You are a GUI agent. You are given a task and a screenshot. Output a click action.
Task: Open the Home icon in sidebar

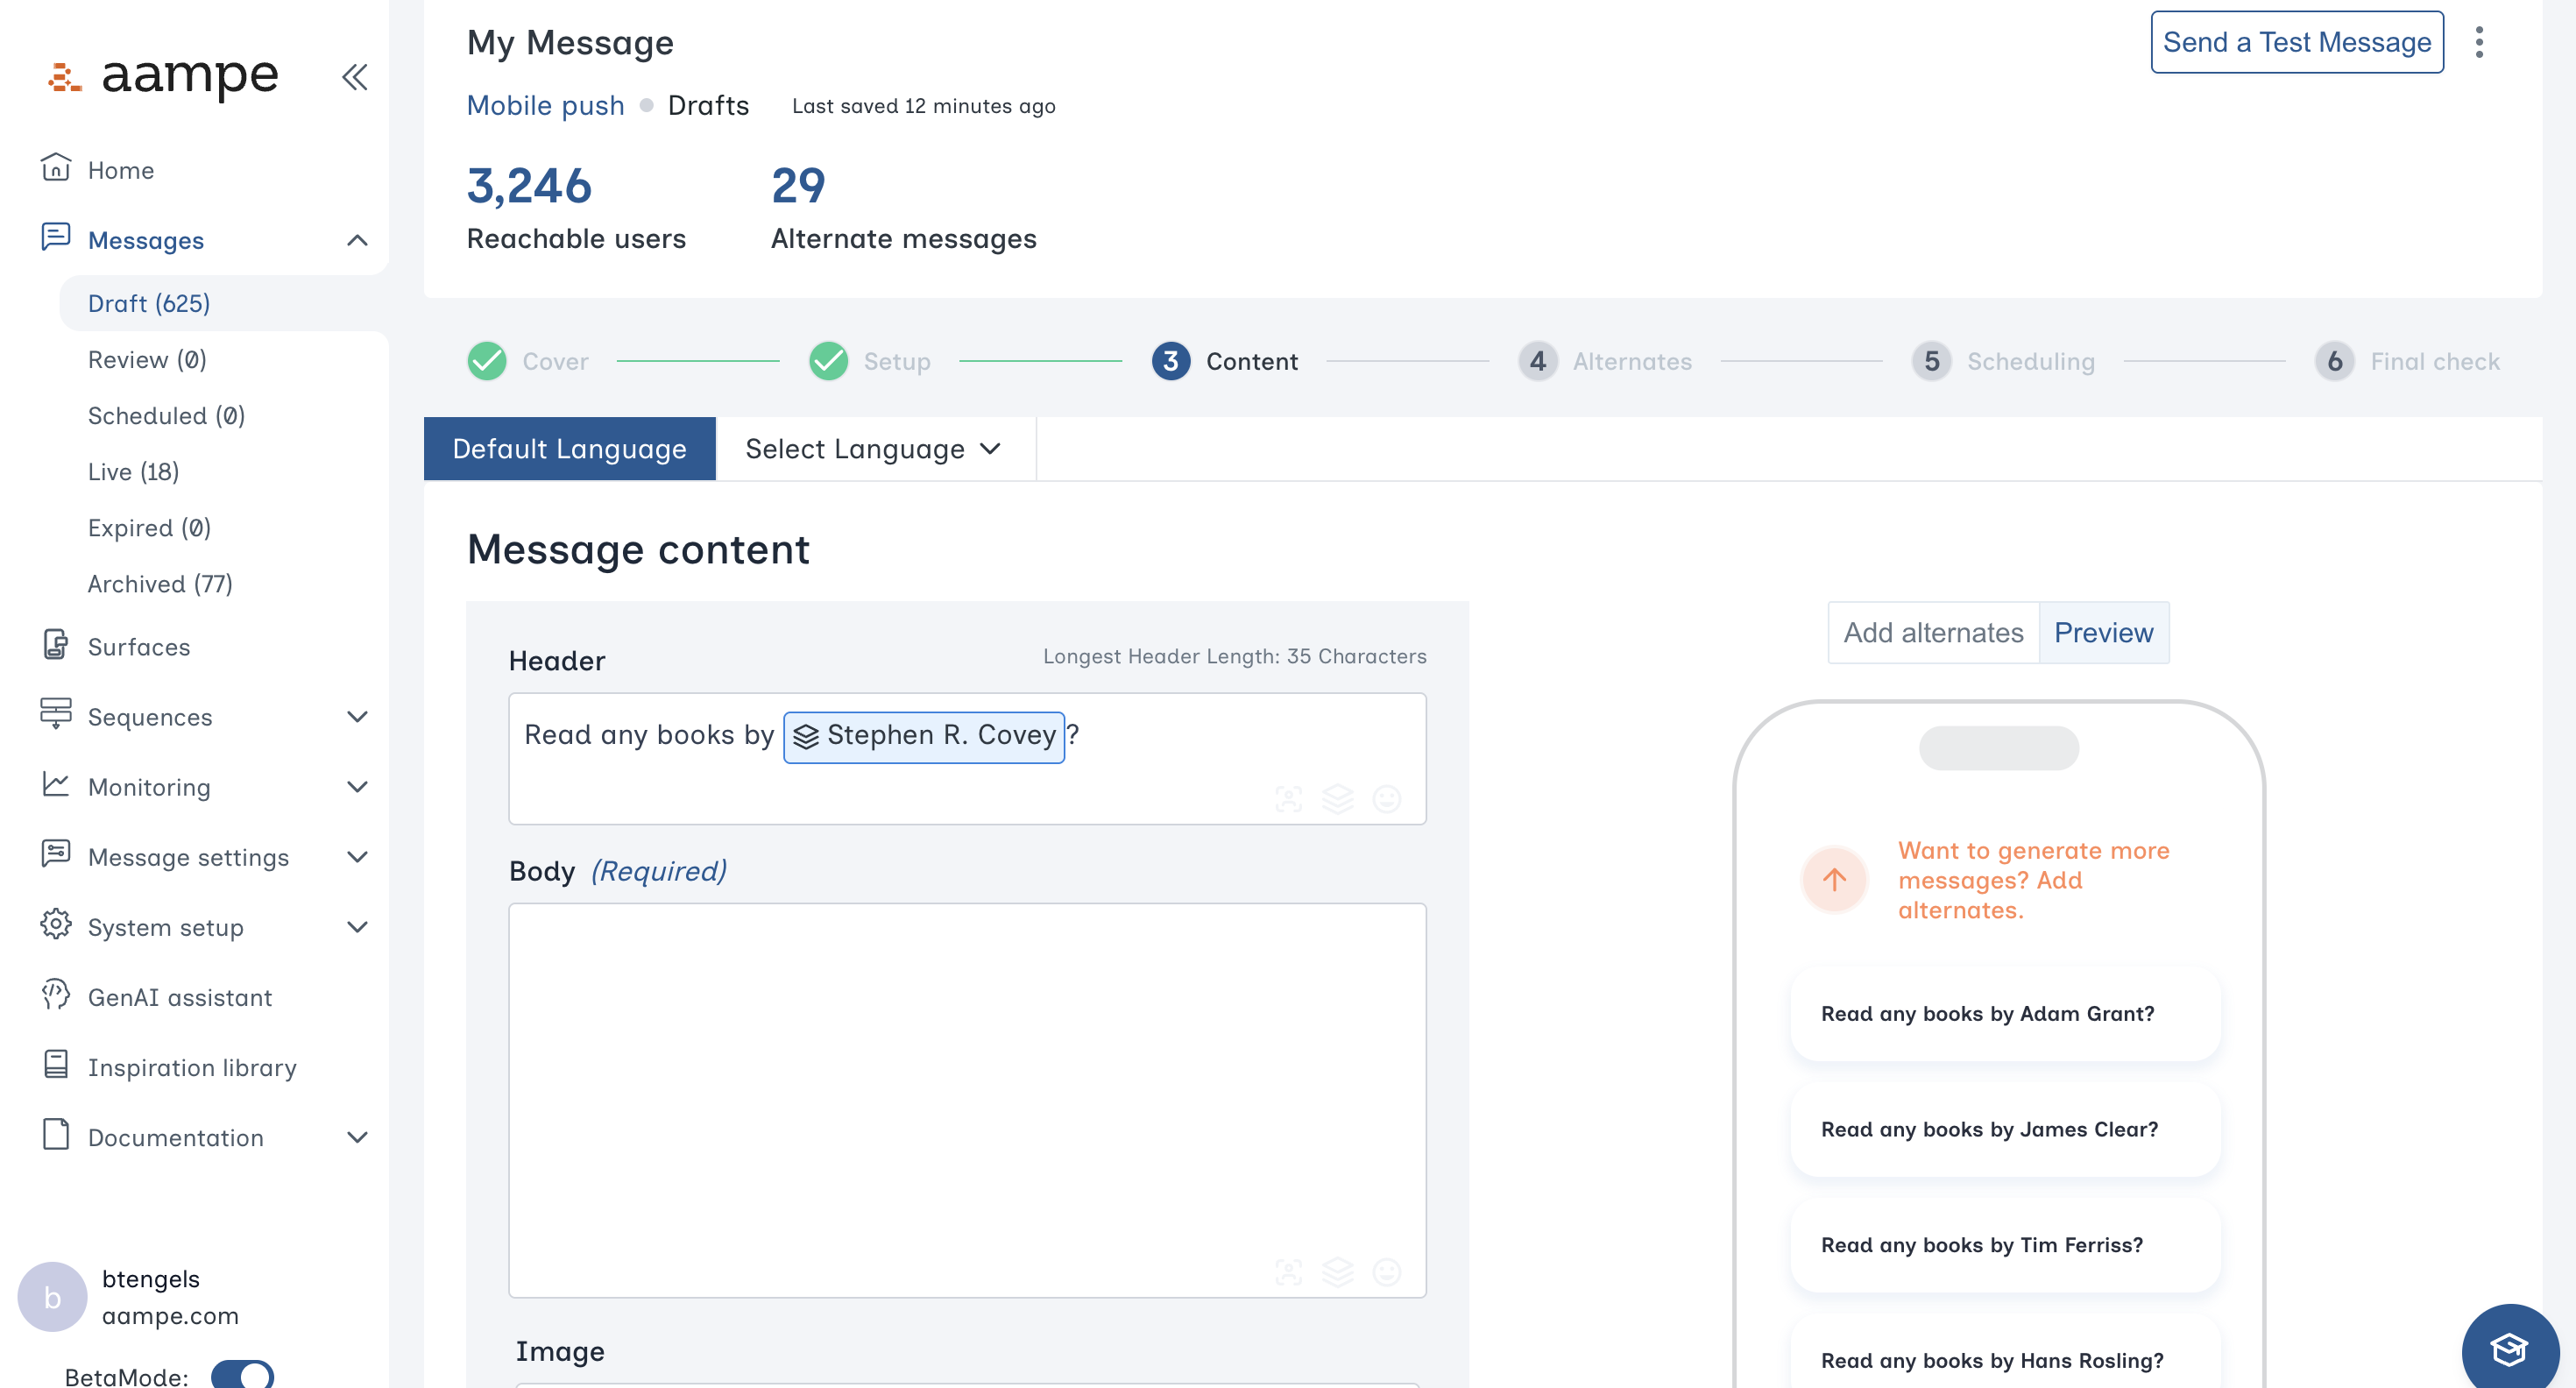tap(56, 168)
